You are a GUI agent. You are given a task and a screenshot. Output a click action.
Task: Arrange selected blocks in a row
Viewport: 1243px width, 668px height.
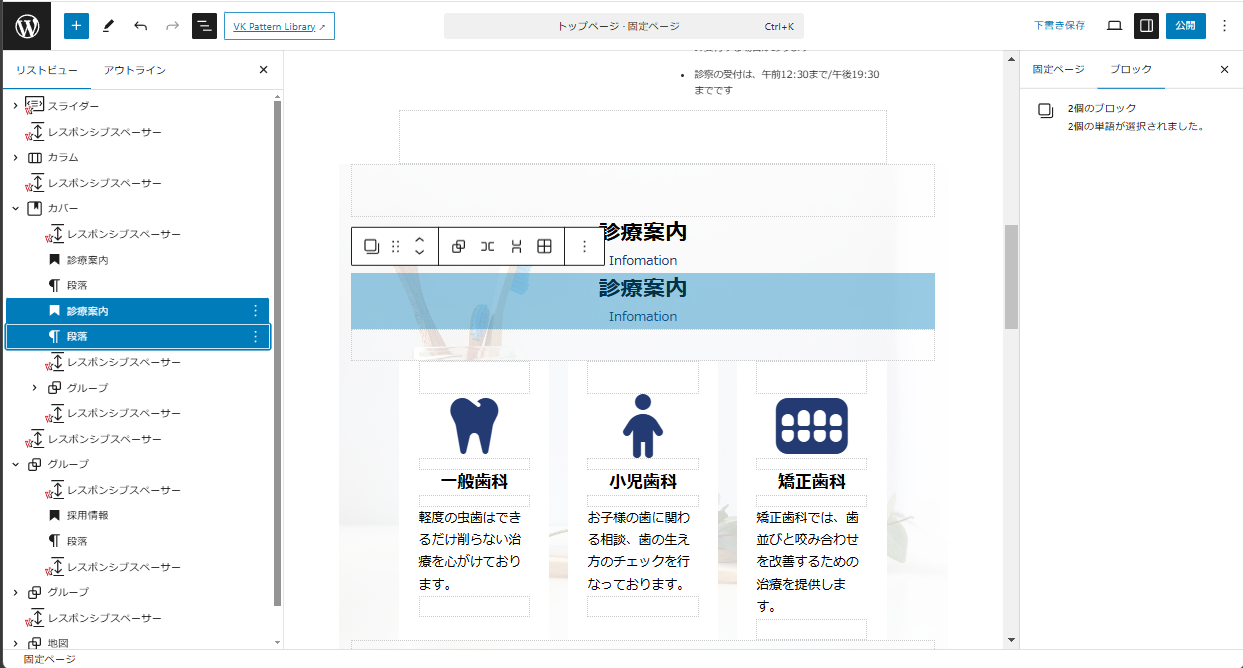(x=487, y=246)
